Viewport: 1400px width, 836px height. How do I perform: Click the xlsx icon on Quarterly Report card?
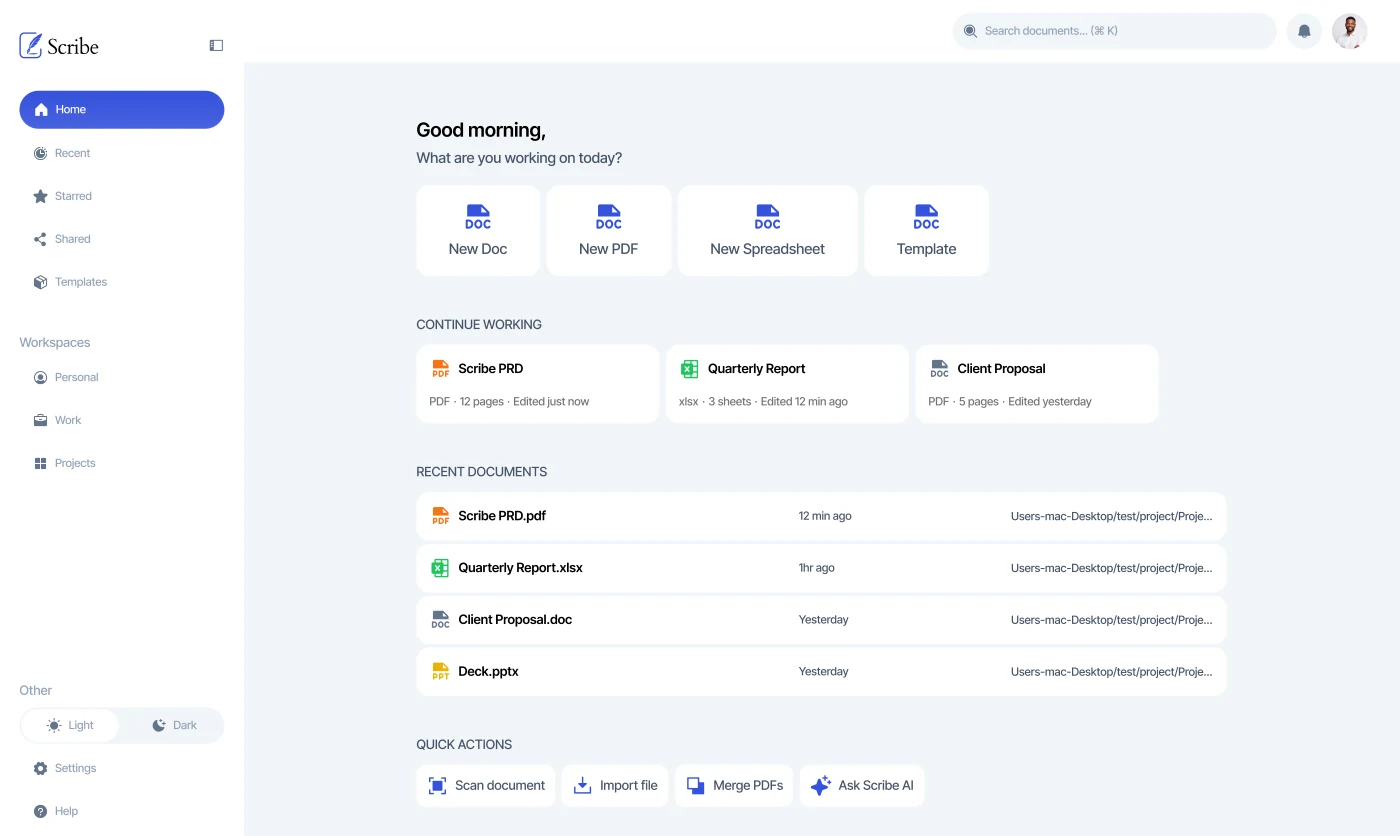[689, 369]
